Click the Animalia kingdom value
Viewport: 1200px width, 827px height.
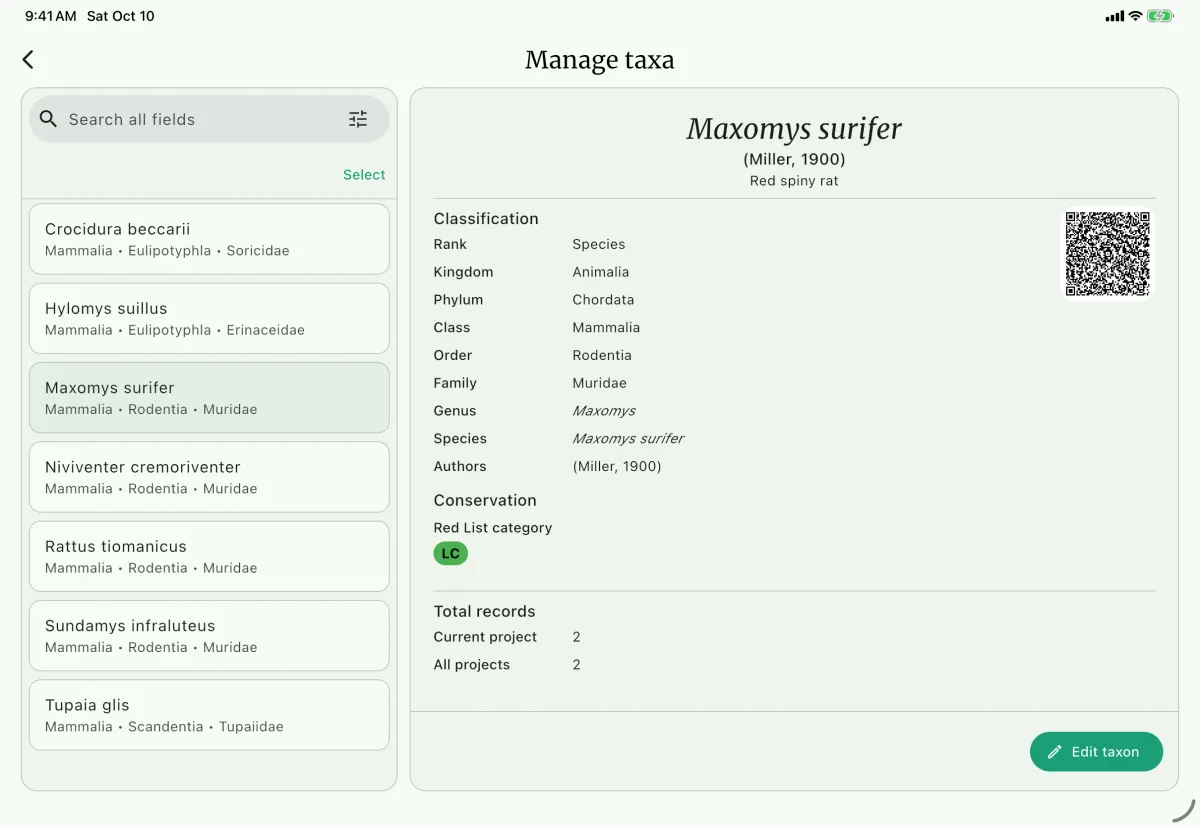pyautogui.click(x=601, y=272)
